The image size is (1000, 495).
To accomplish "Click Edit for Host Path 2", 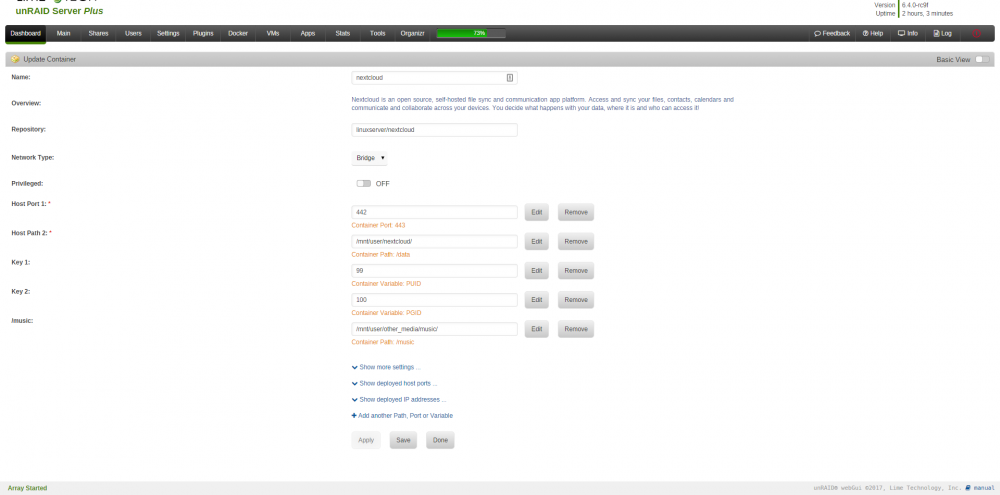I will click(536, 242).
